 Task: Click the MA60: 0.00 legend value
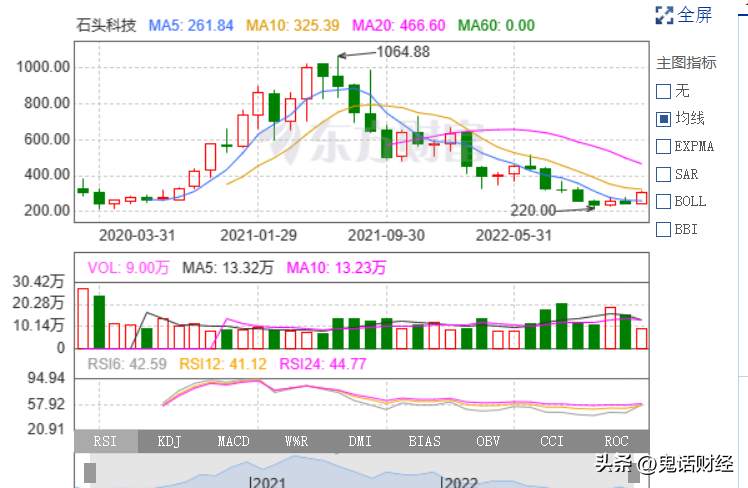[497, 25]
